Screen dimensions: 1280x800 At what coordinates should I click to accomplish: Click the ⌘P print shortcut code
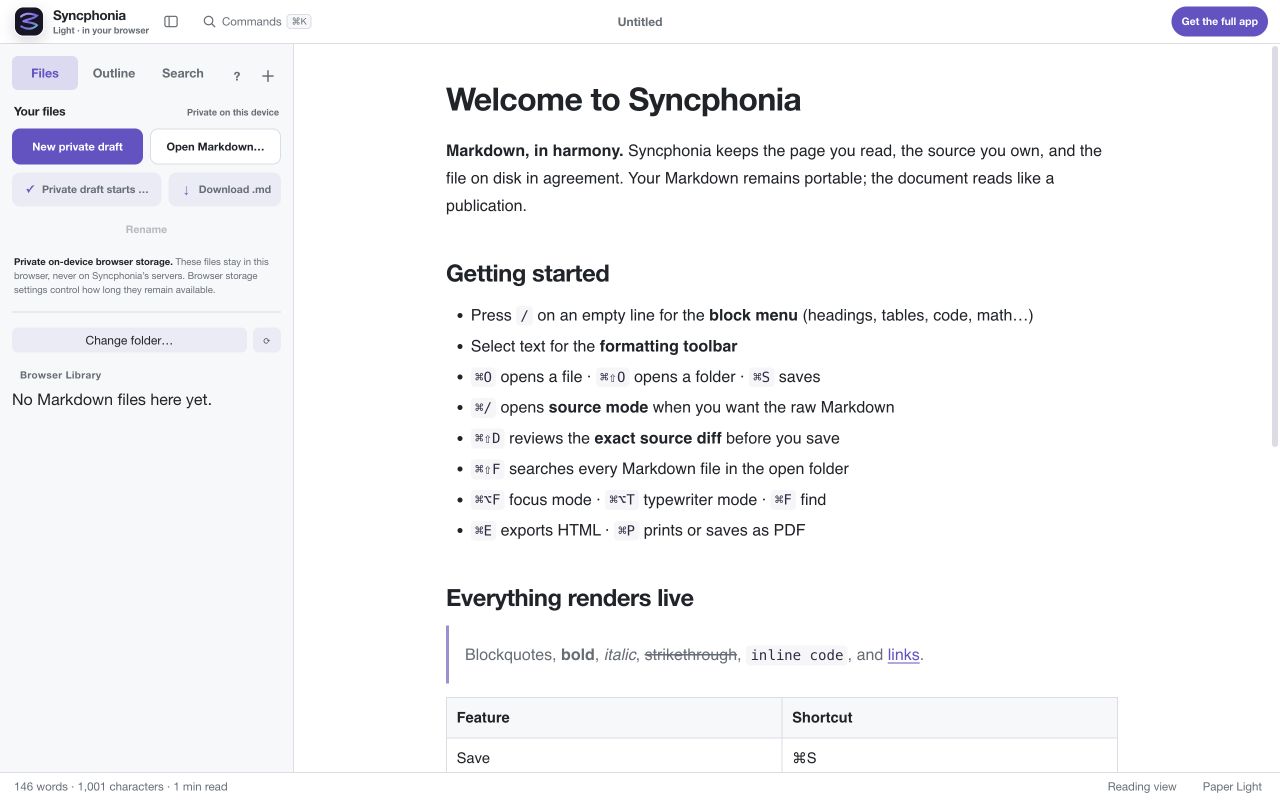click(627, 530)
